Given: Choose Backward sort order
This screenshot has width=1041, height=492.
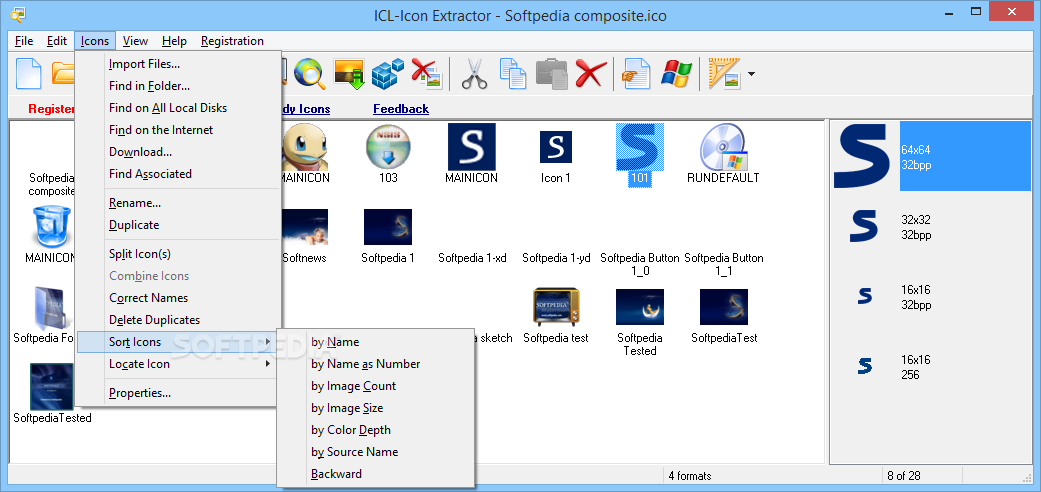Looking at the screenshot, I should pyautogui.click(x=376, y=473).
